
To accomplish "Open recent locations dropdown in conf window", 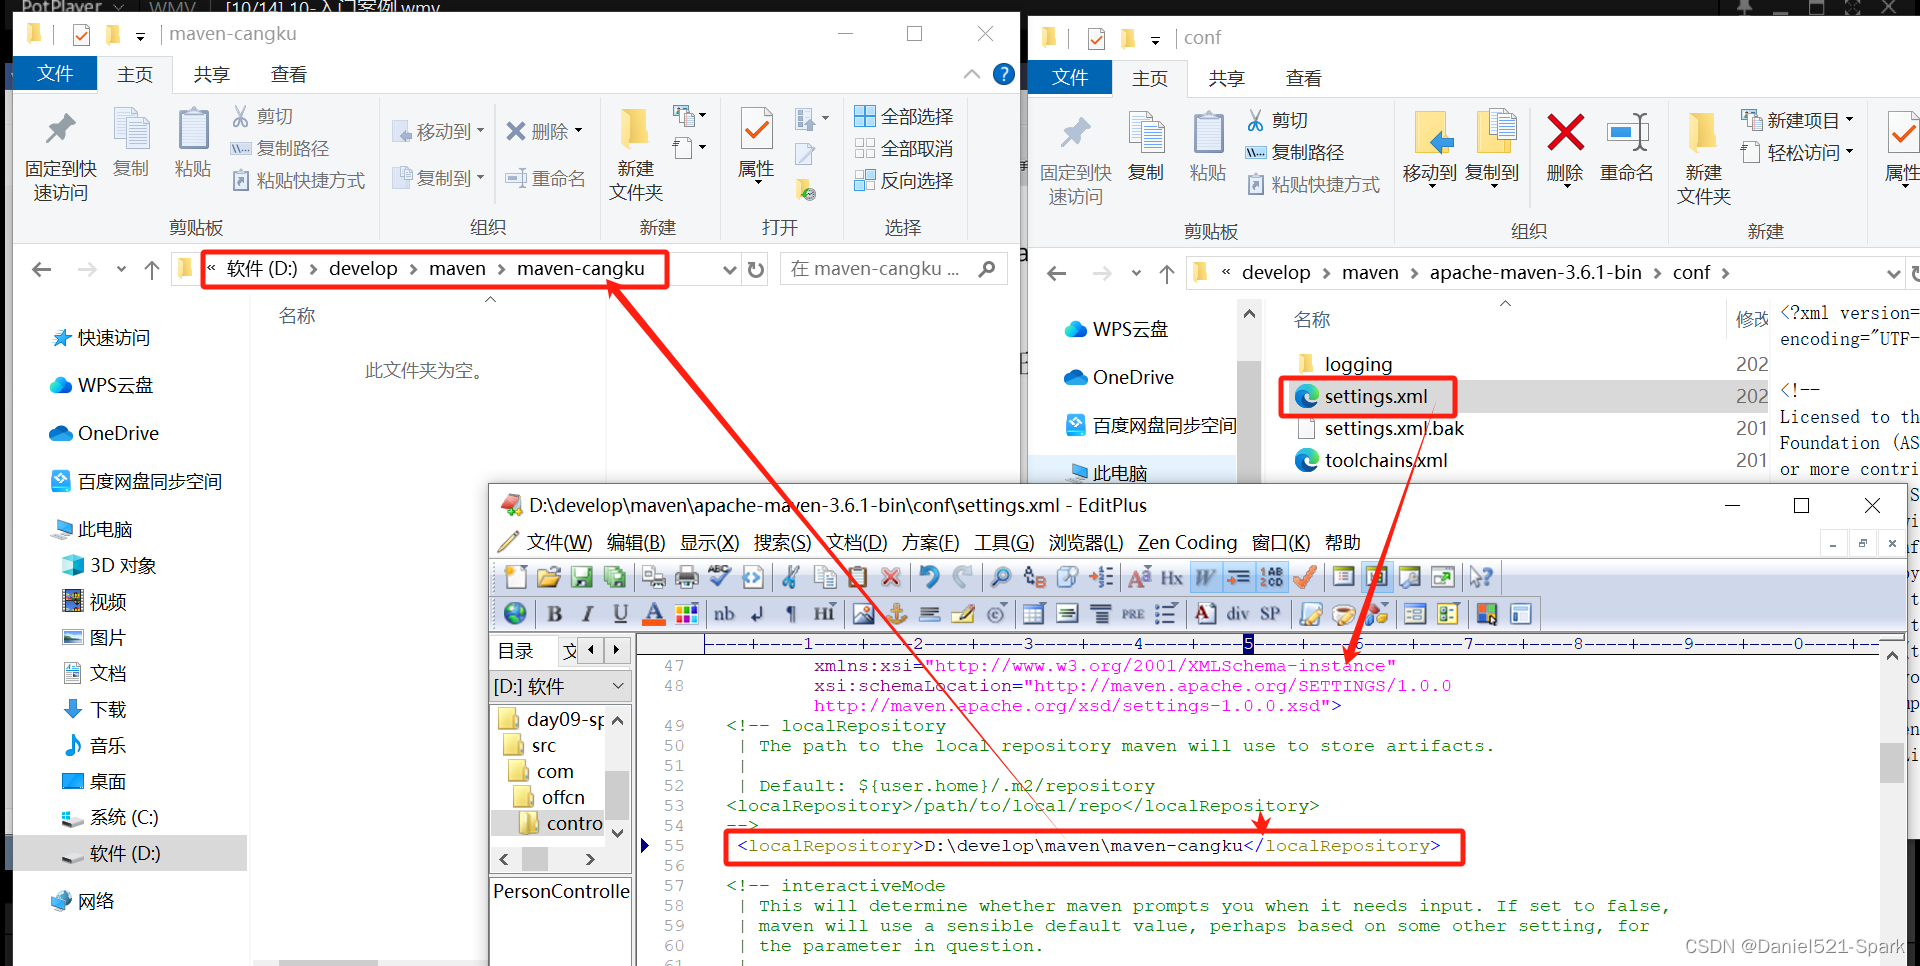I will pos(1136,273).
